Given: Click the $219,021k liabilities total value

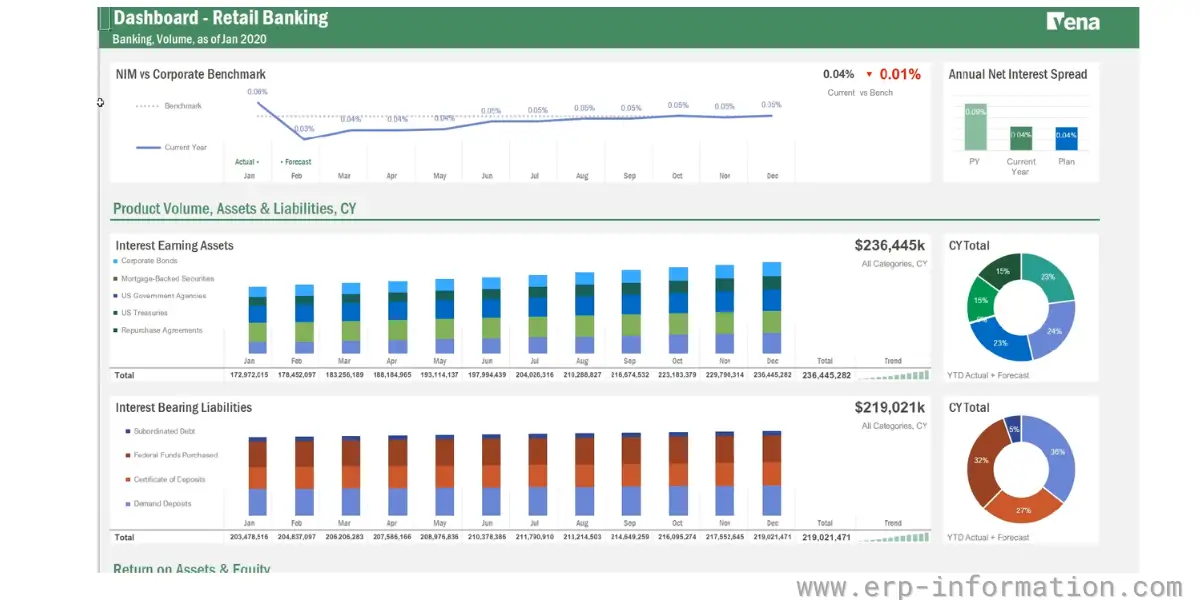Looking at the screenshot, I should 890,407.
